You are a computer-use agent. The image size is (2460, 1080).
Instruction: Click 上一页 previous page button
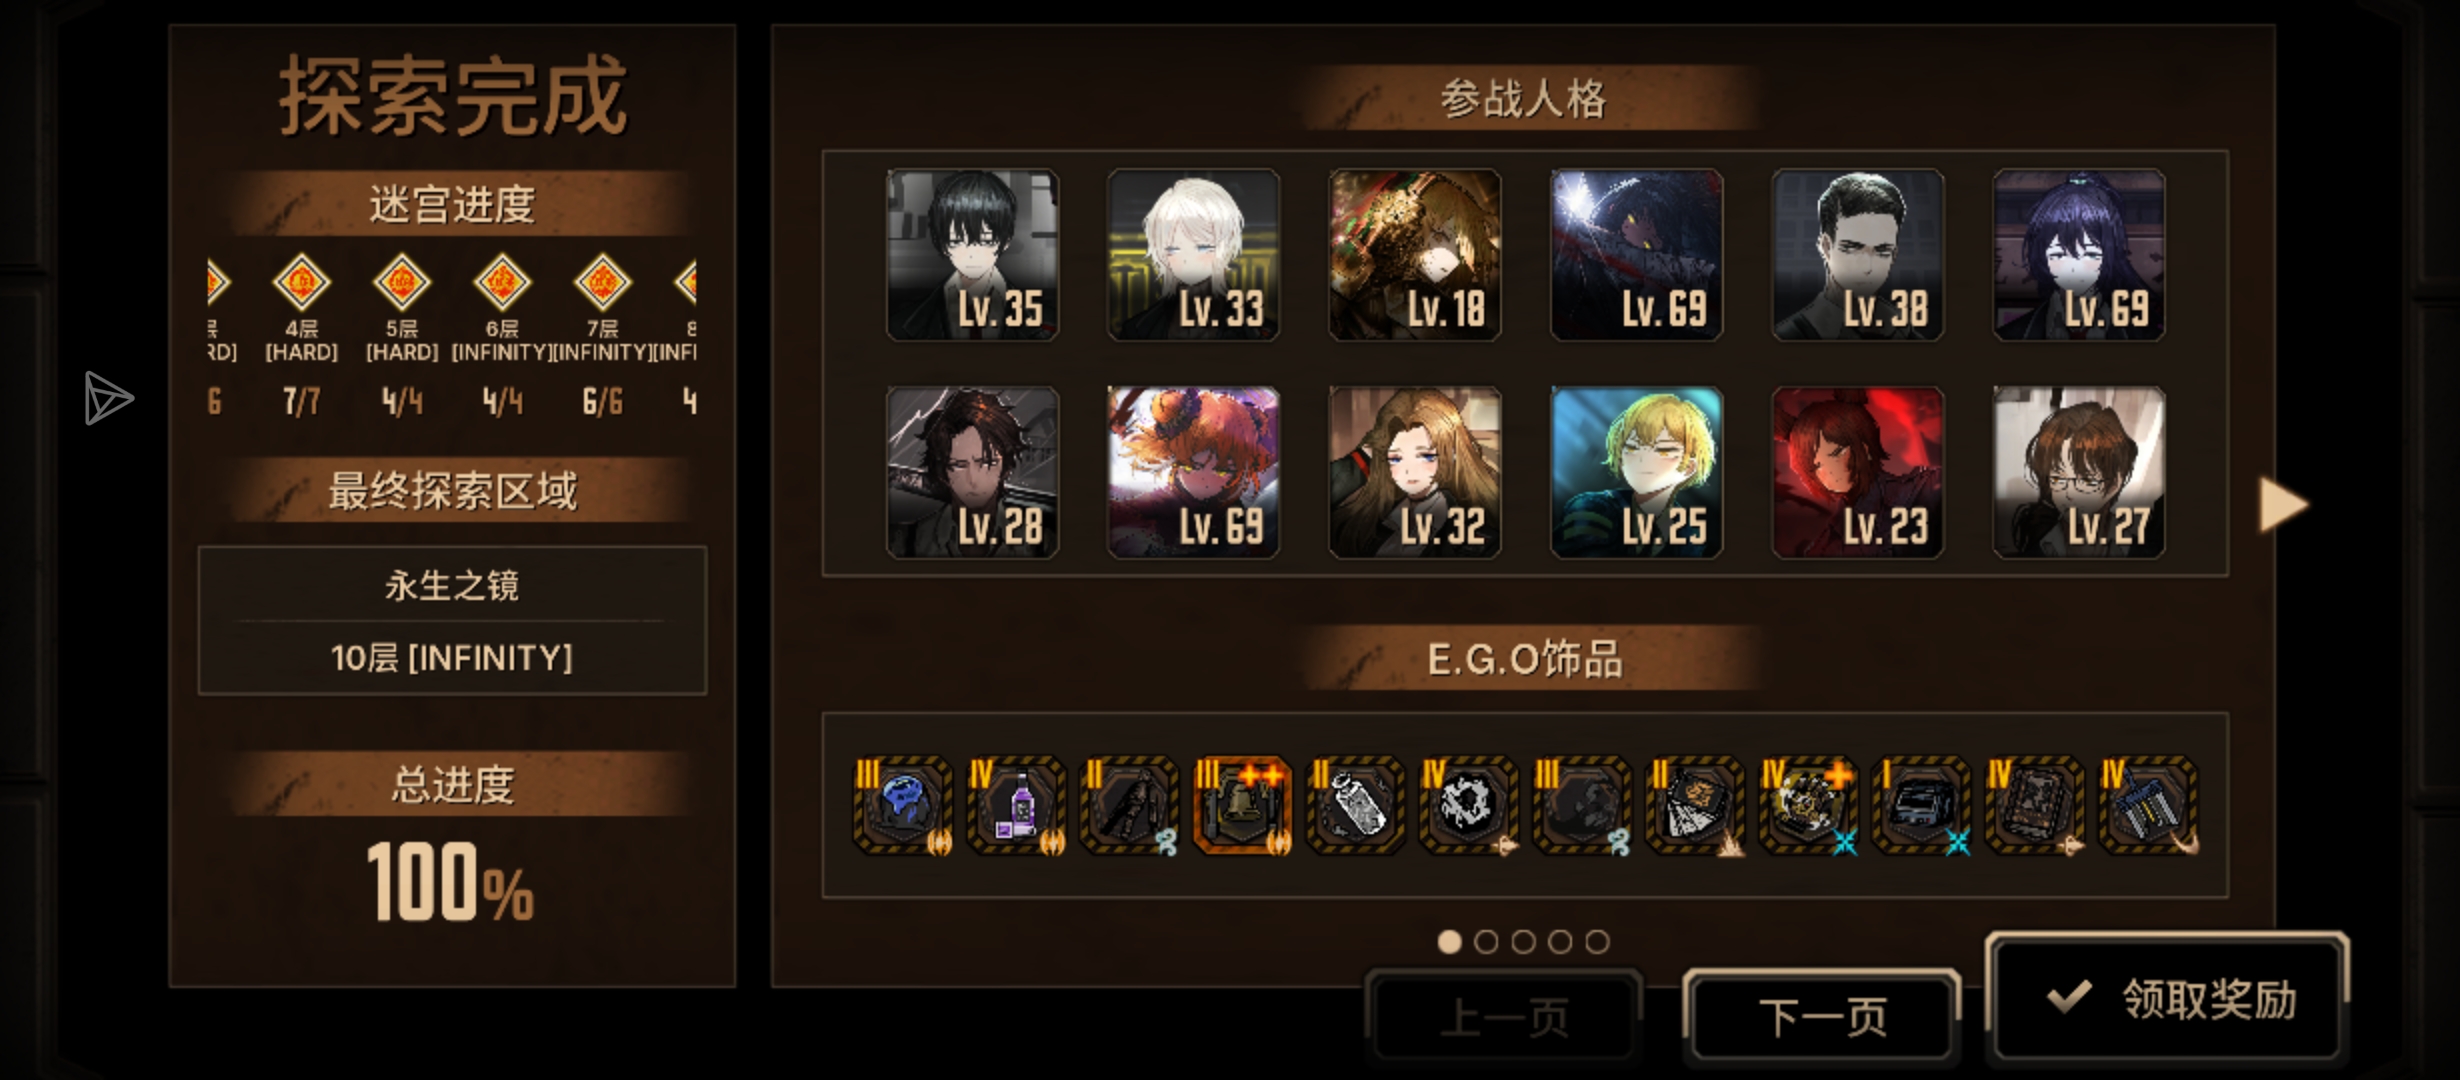tap(1503, 1016)
